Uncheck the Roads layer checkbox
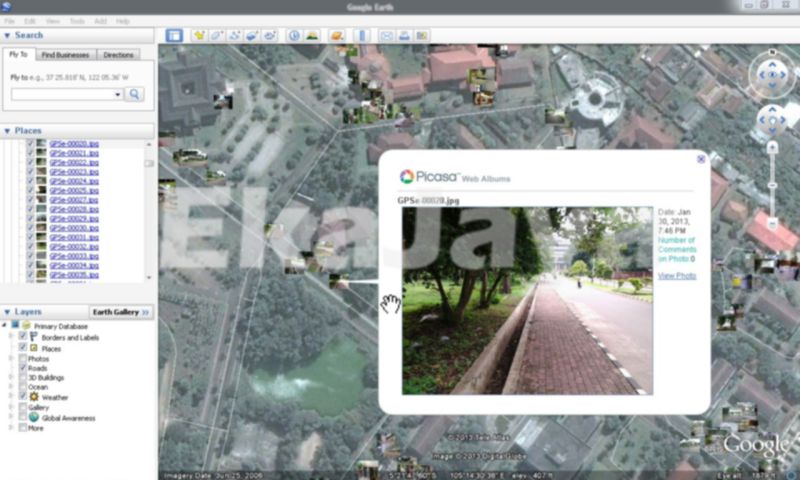Viewport: 800px width, 480px height. (x=23, y=368)
